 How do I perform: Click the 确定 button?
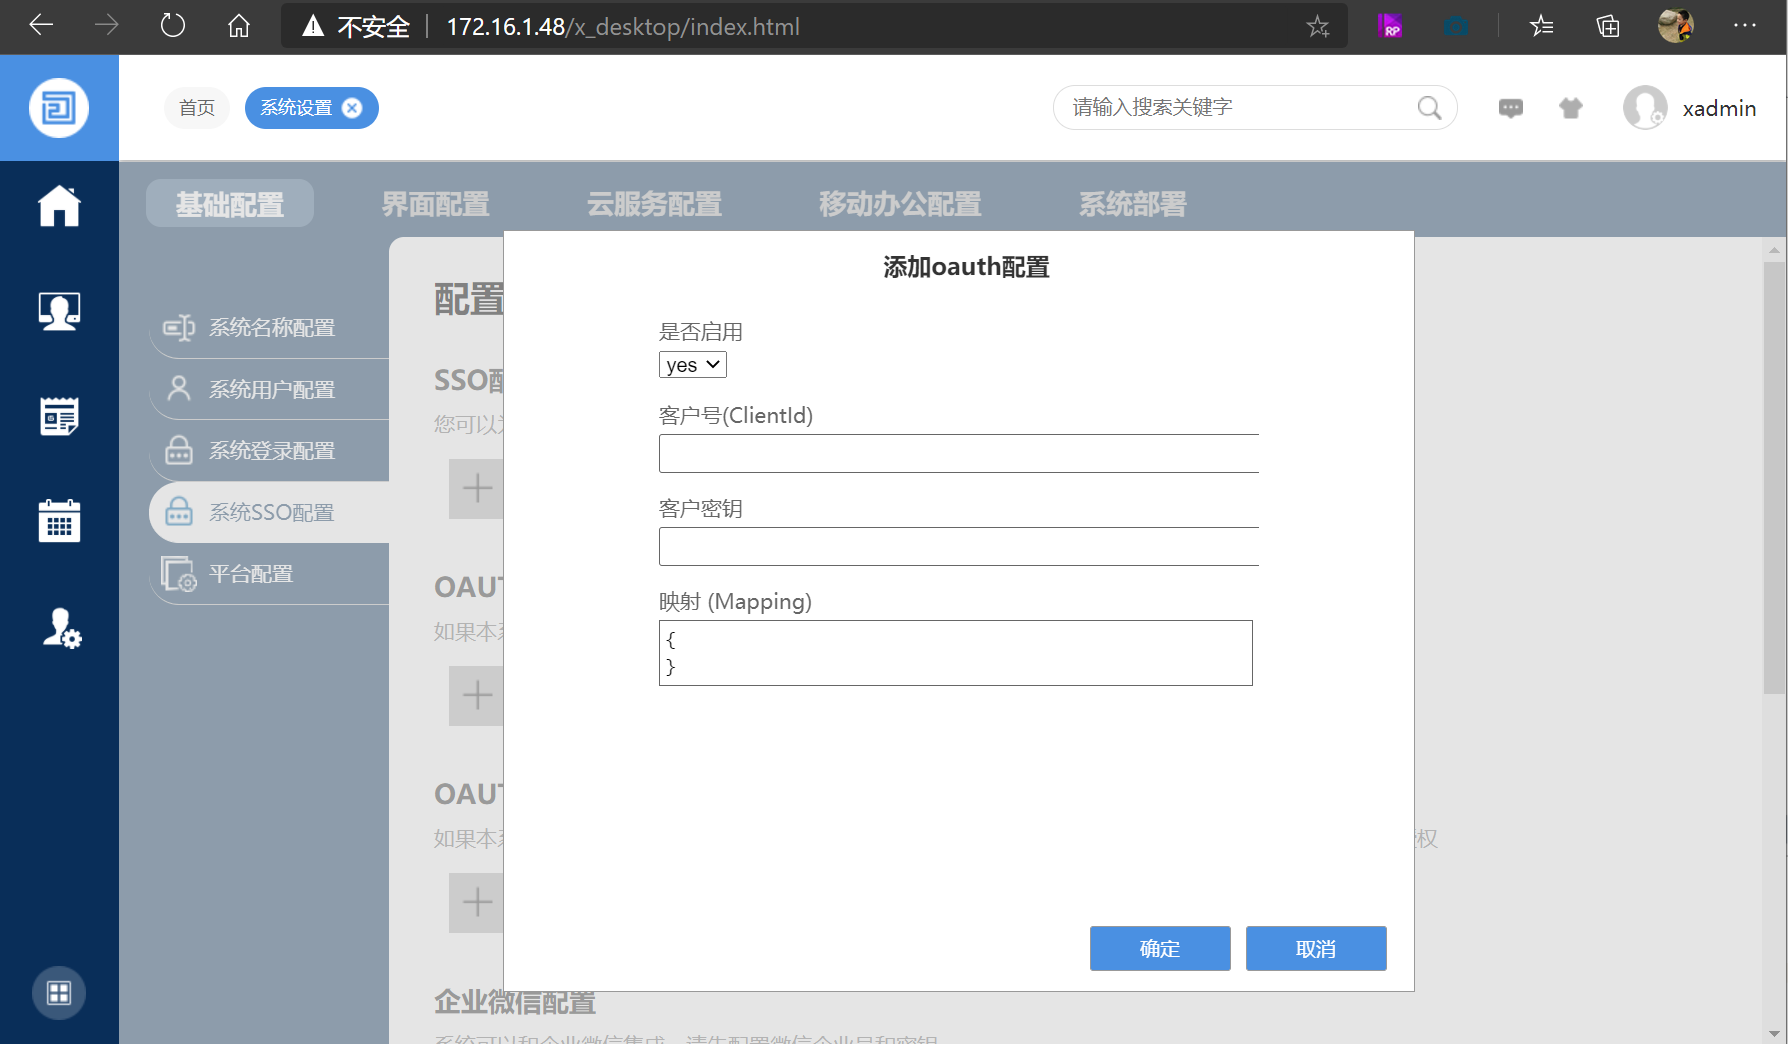point(1160,948)
